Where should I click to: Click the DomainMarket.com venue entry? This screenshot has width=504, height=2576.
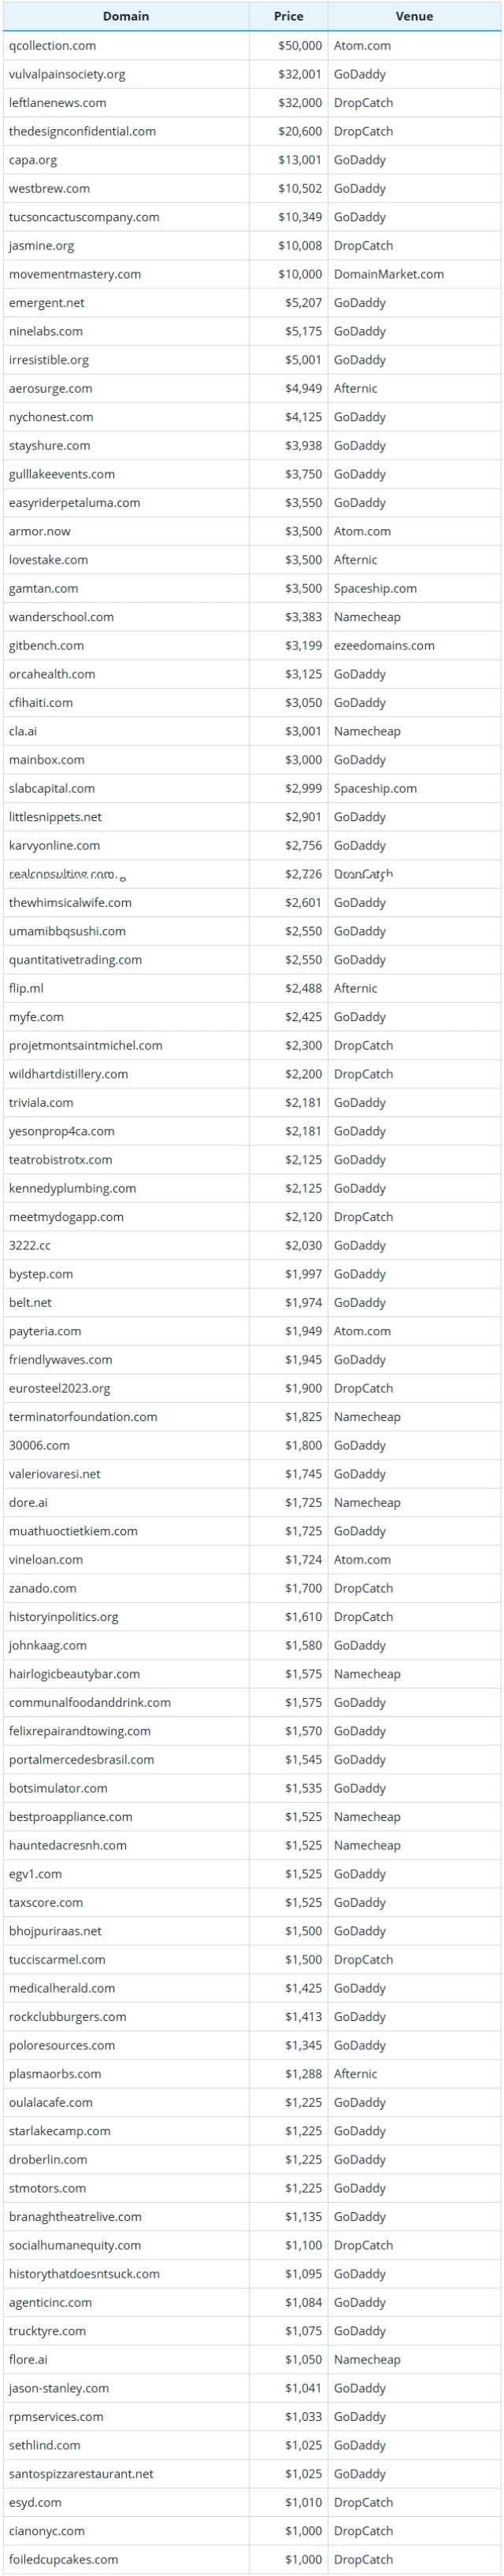[x=389, y=274]
